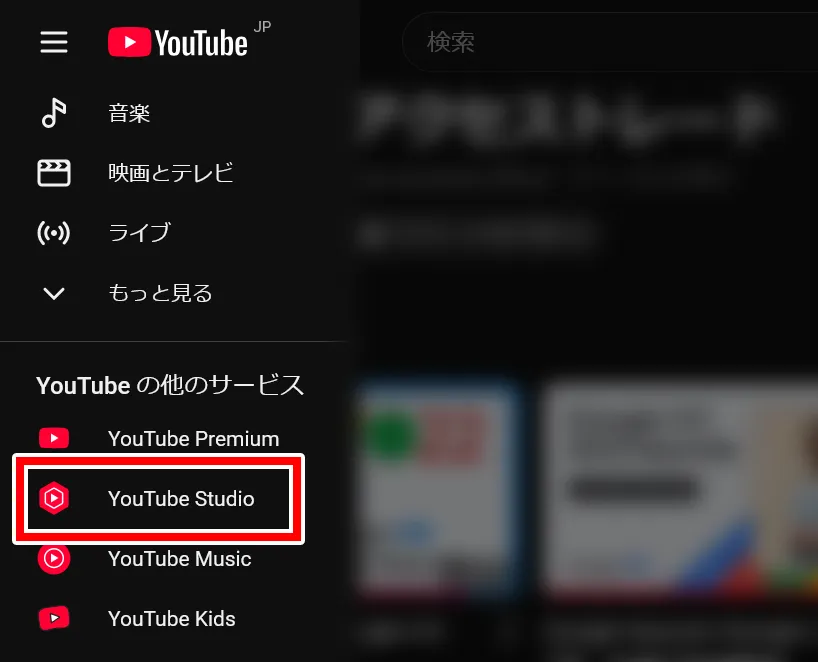Screen dimensions: 818x662
Task: Open the YouTube Studio link
Action: coord(181,499)
